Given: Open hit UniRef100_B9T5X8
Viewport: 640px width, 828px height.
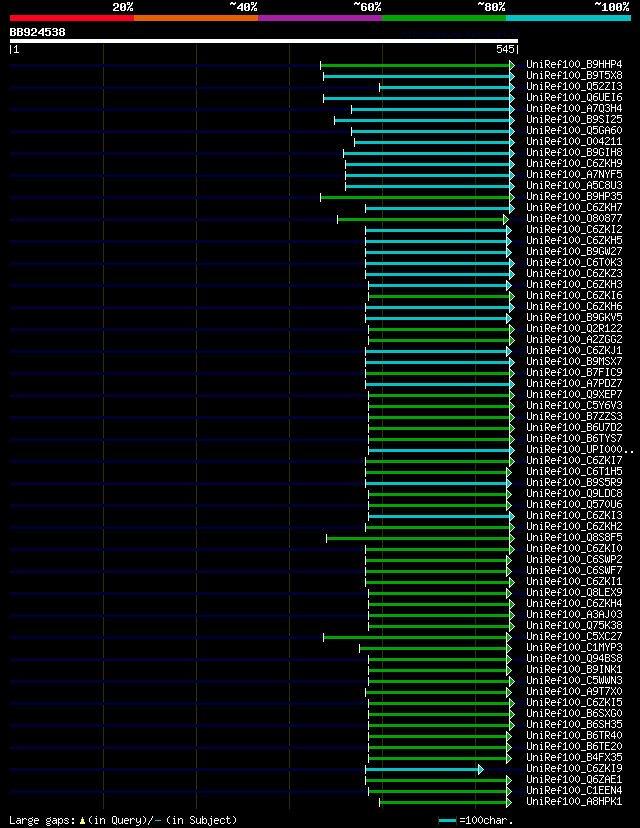Looking at the screenshot, I should coord(574,76).
